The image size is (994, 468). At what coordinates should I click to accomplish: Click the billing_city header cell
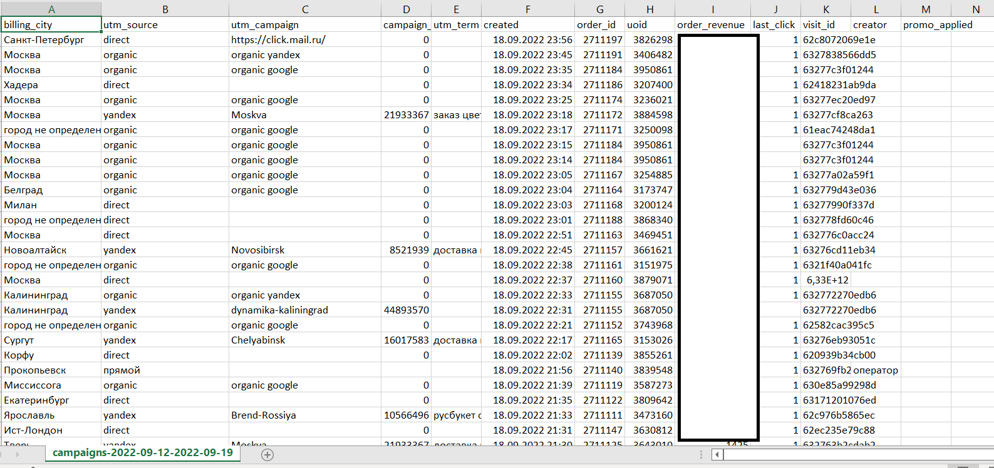coord(51,25)
